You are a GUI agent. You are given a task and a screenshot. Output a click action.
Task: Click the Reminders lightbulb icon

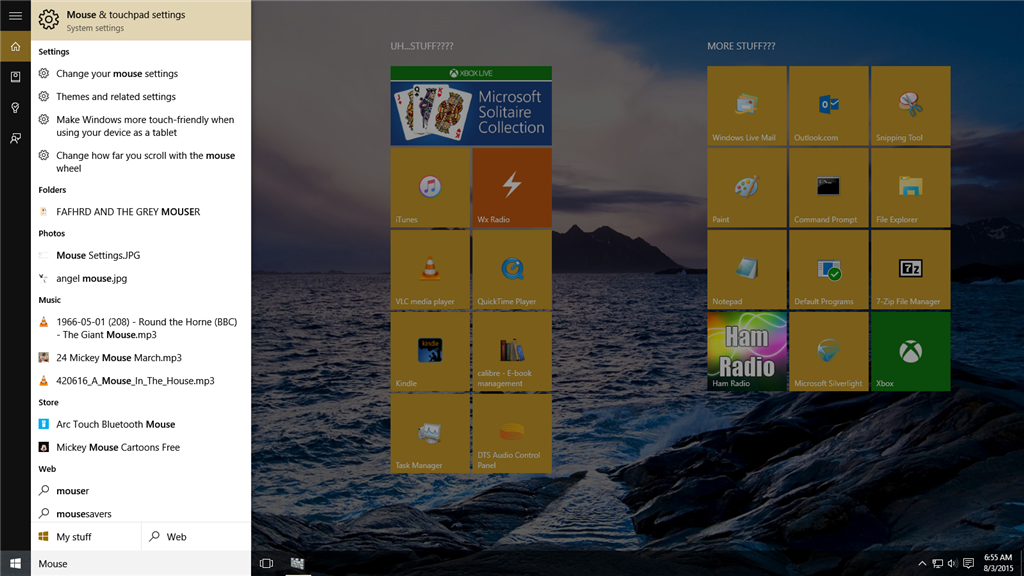click(15, 108)
